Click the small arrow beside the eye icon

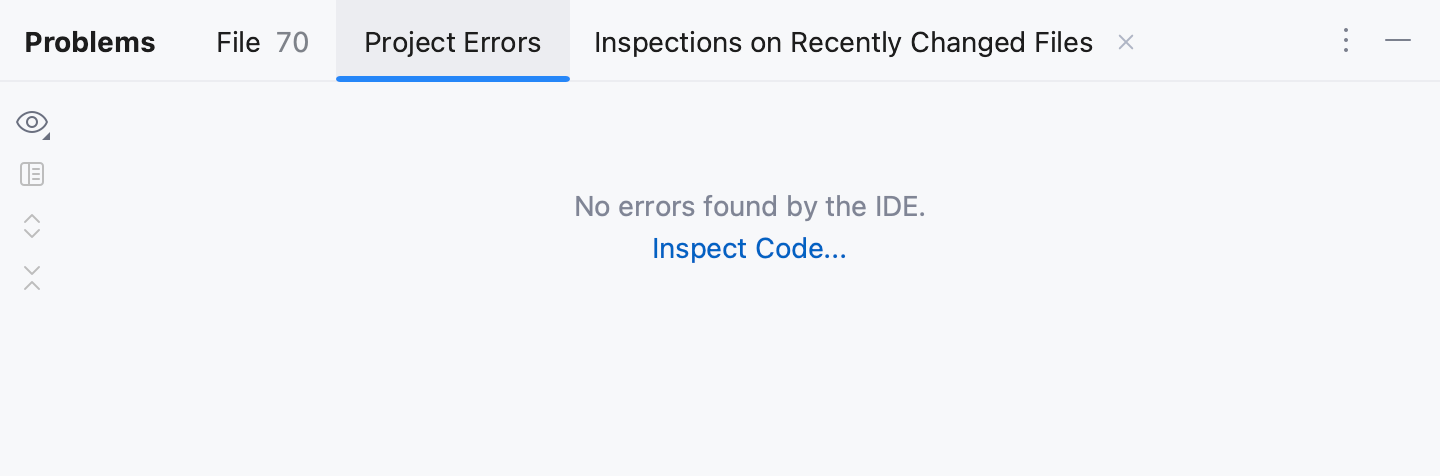46,135
